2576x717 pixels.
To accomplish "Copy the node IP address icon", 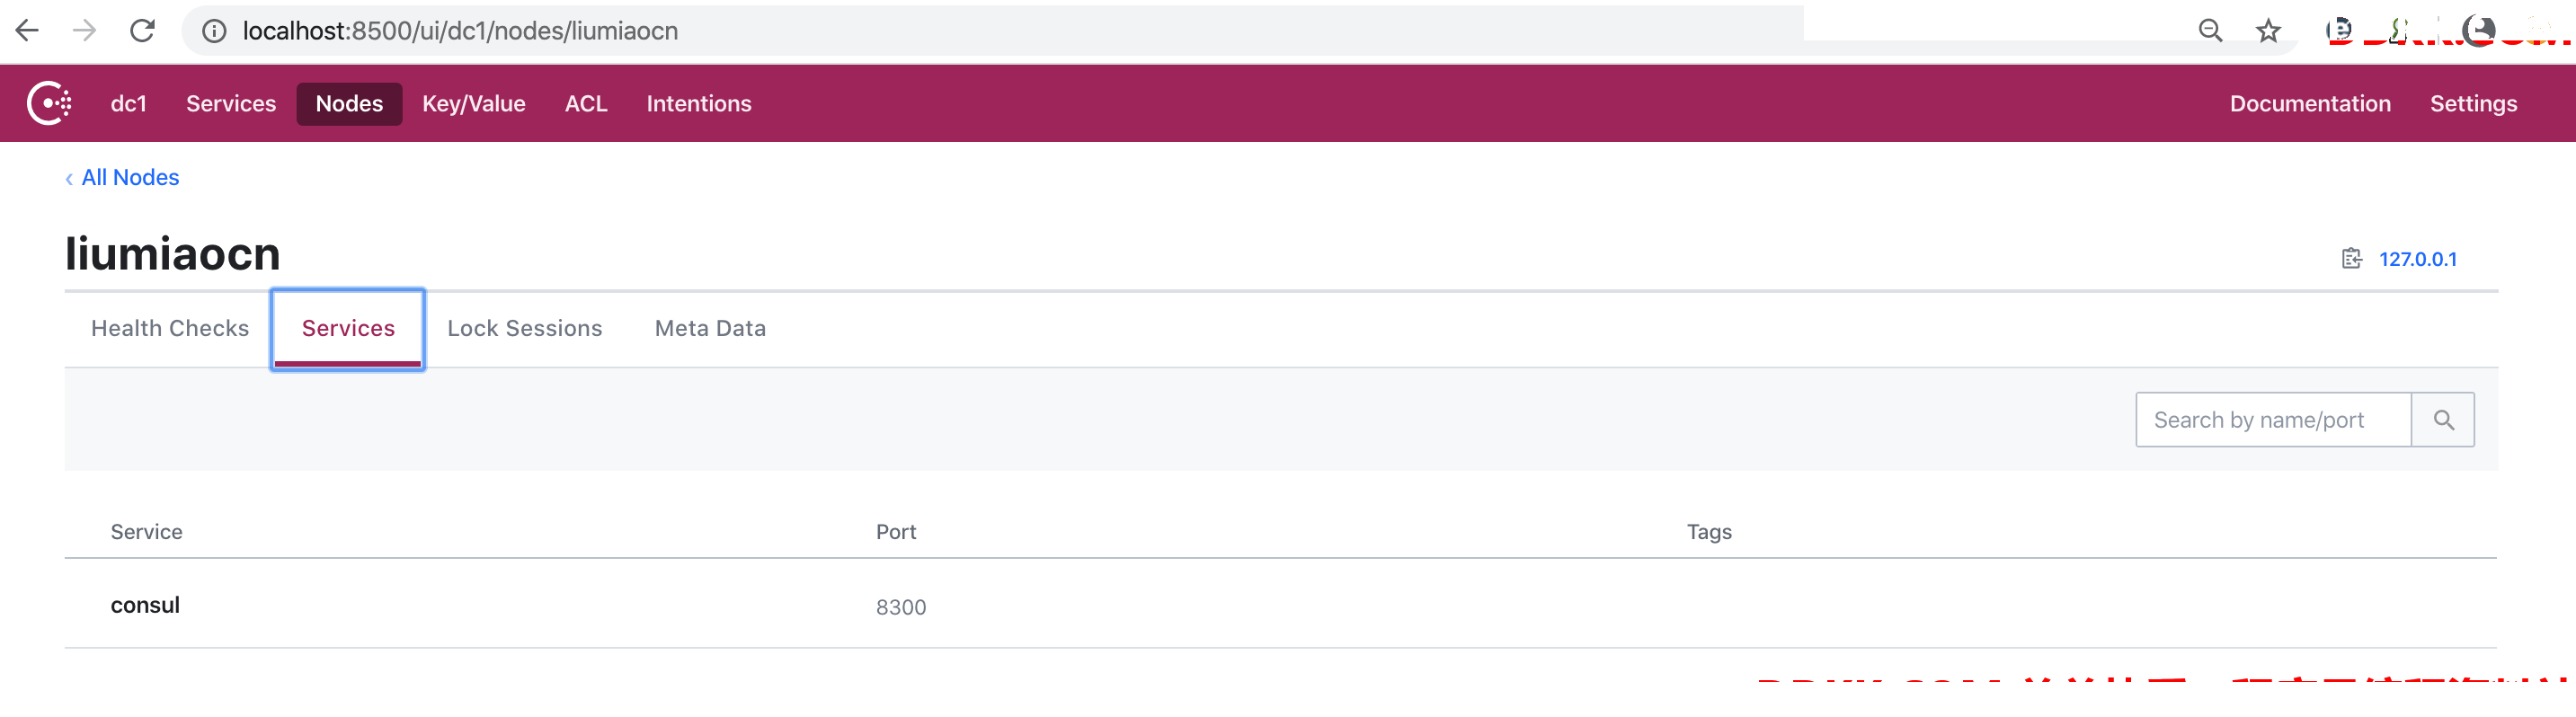I will pos(2352,259).
